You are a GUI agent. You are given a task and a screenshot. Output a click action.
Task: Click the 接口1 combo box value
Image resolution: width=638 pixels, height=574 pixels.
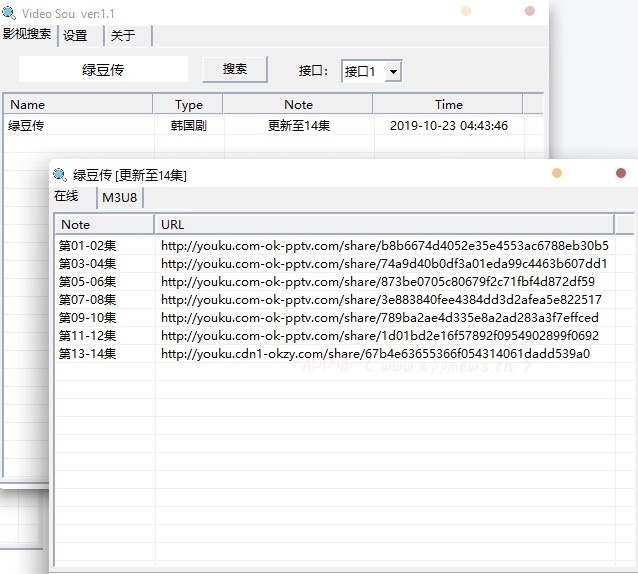click(x=363, y=72)
